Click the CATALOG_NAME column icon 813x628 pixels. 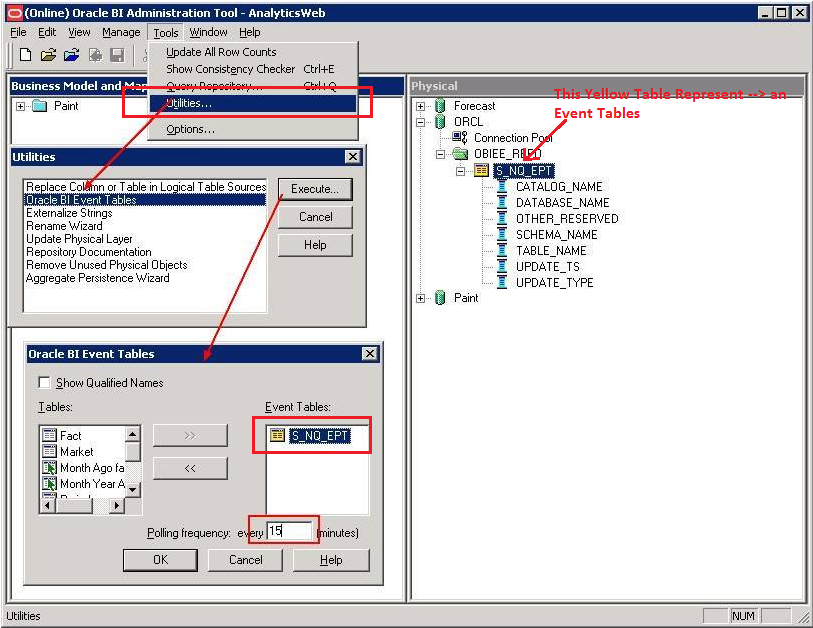[502, 186]
